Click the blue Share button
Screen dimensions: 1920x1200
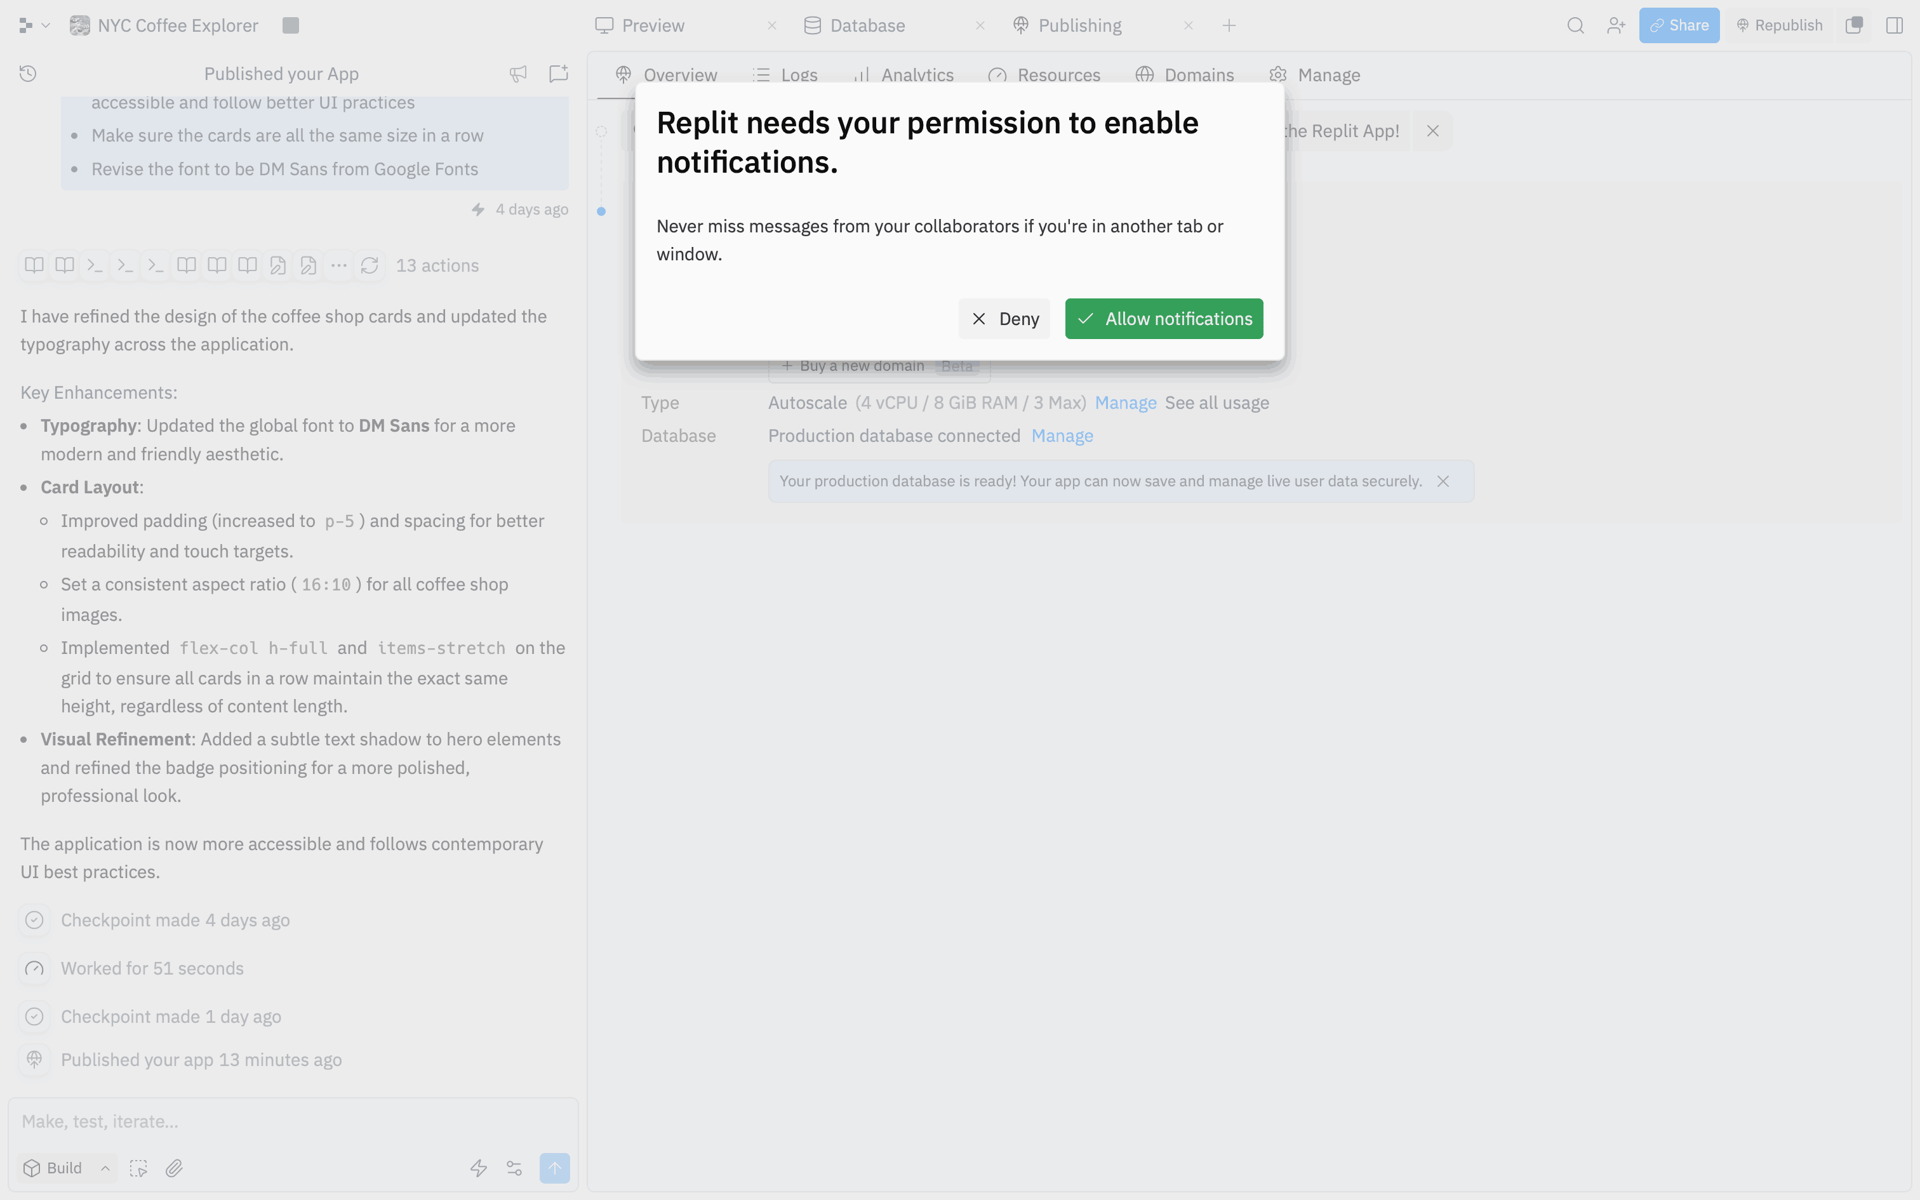tap(1679, 25)
